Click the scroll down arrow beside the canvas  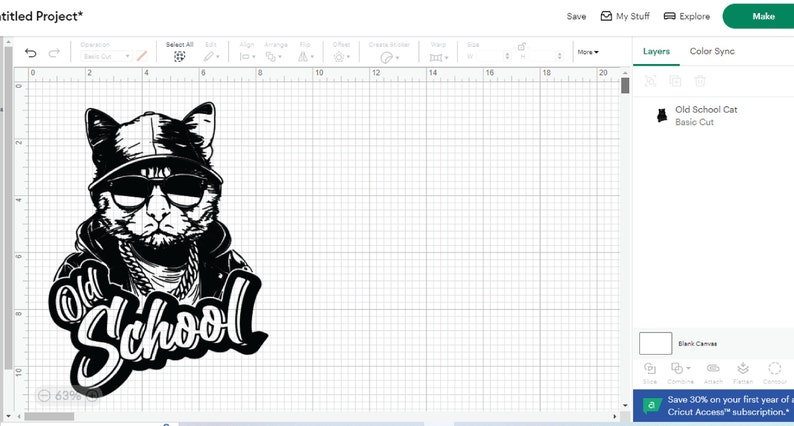tap(625, 405)
